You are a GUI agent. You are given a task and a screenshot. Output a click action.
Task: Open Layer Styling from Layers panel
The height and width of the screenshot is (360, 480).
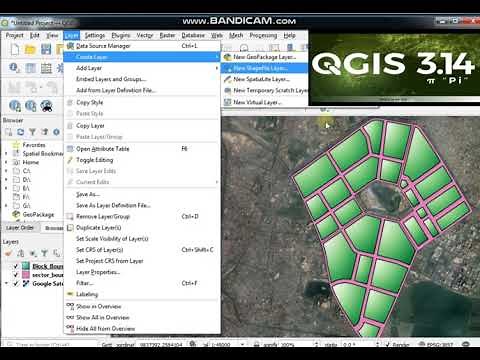[x=8, y=253]
